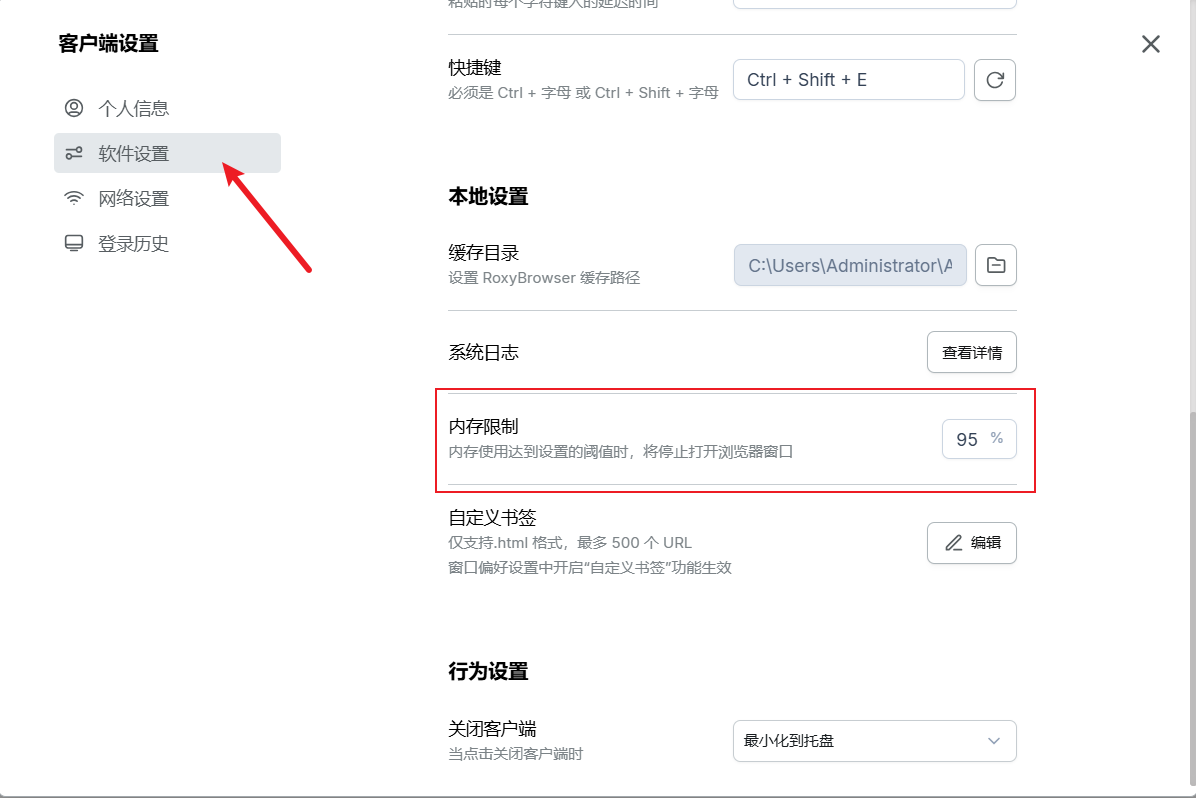The image size is (1196, 798).
Task: Click the 个人信息 user profile icon
Action: click(x=74, y=108)
